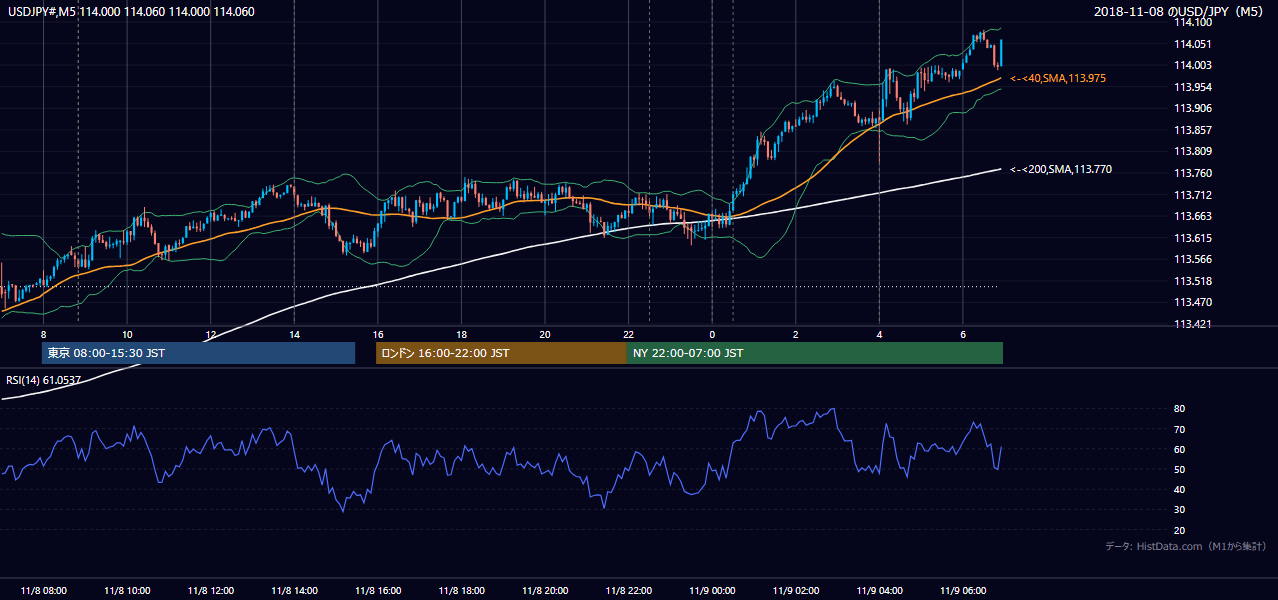Image resolution: width=1278 pixels, height=600 pixels.
Task: Click bottom date label 11/8 14:00
Action: pyautogui.click(x=294, y=591)
